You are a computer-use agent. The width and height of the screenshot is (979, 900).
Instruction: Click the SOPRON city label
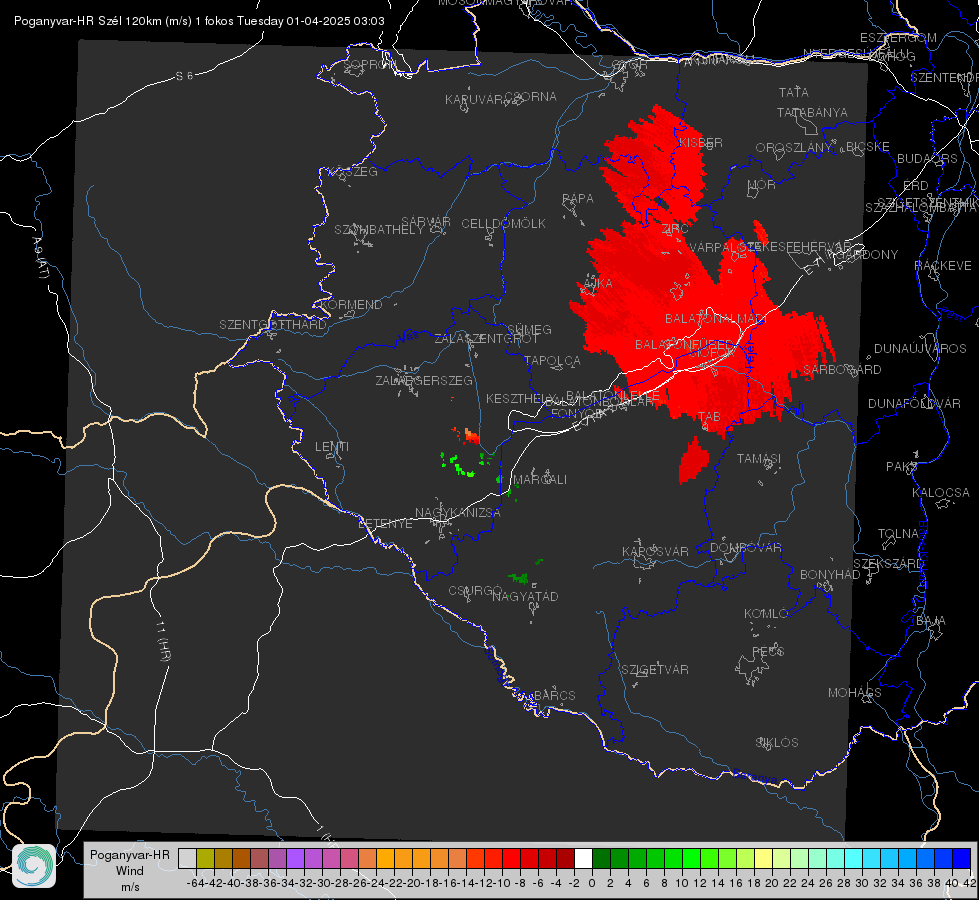coord(368,64)
